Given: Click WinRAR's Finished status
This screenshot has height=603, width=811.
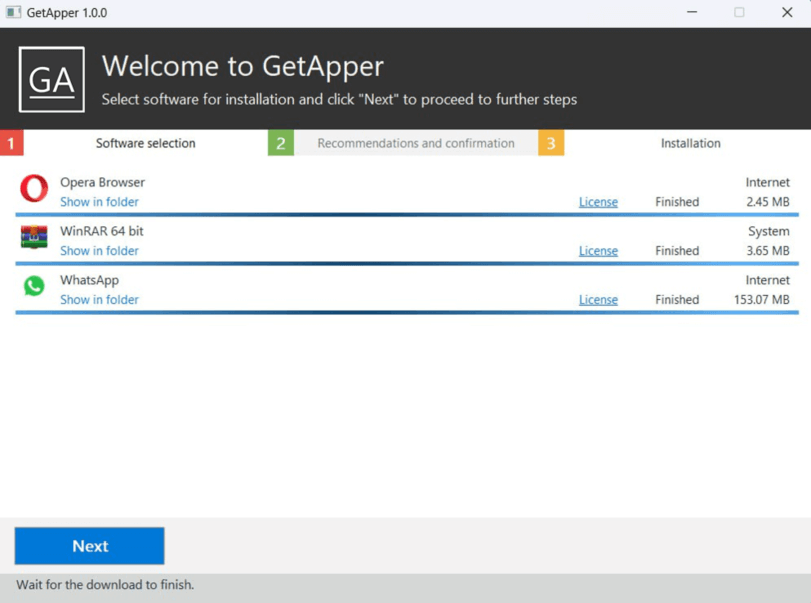Looking at the screenshot, I should [677, 251].
